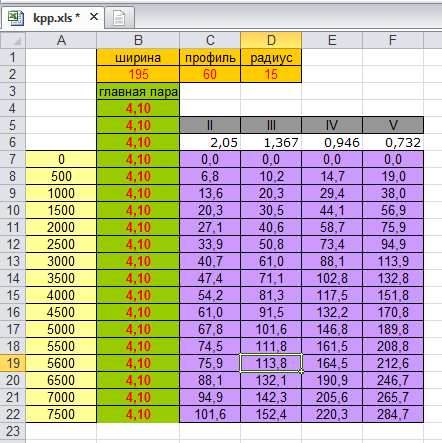This screenshot has height=443, width=442.
Task: Select speed cell 265,7
Action: [x=393, y=397]
